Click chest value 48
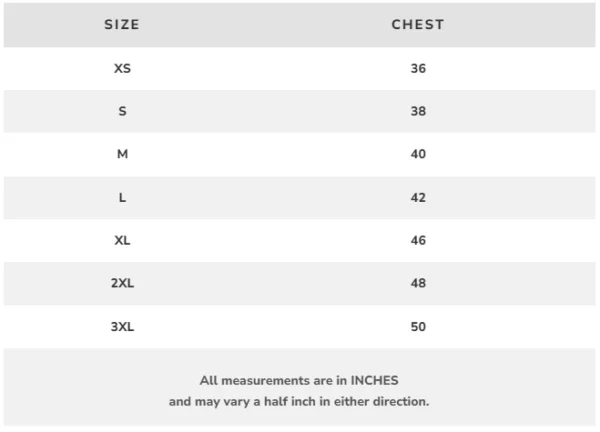 pos(418,283)
